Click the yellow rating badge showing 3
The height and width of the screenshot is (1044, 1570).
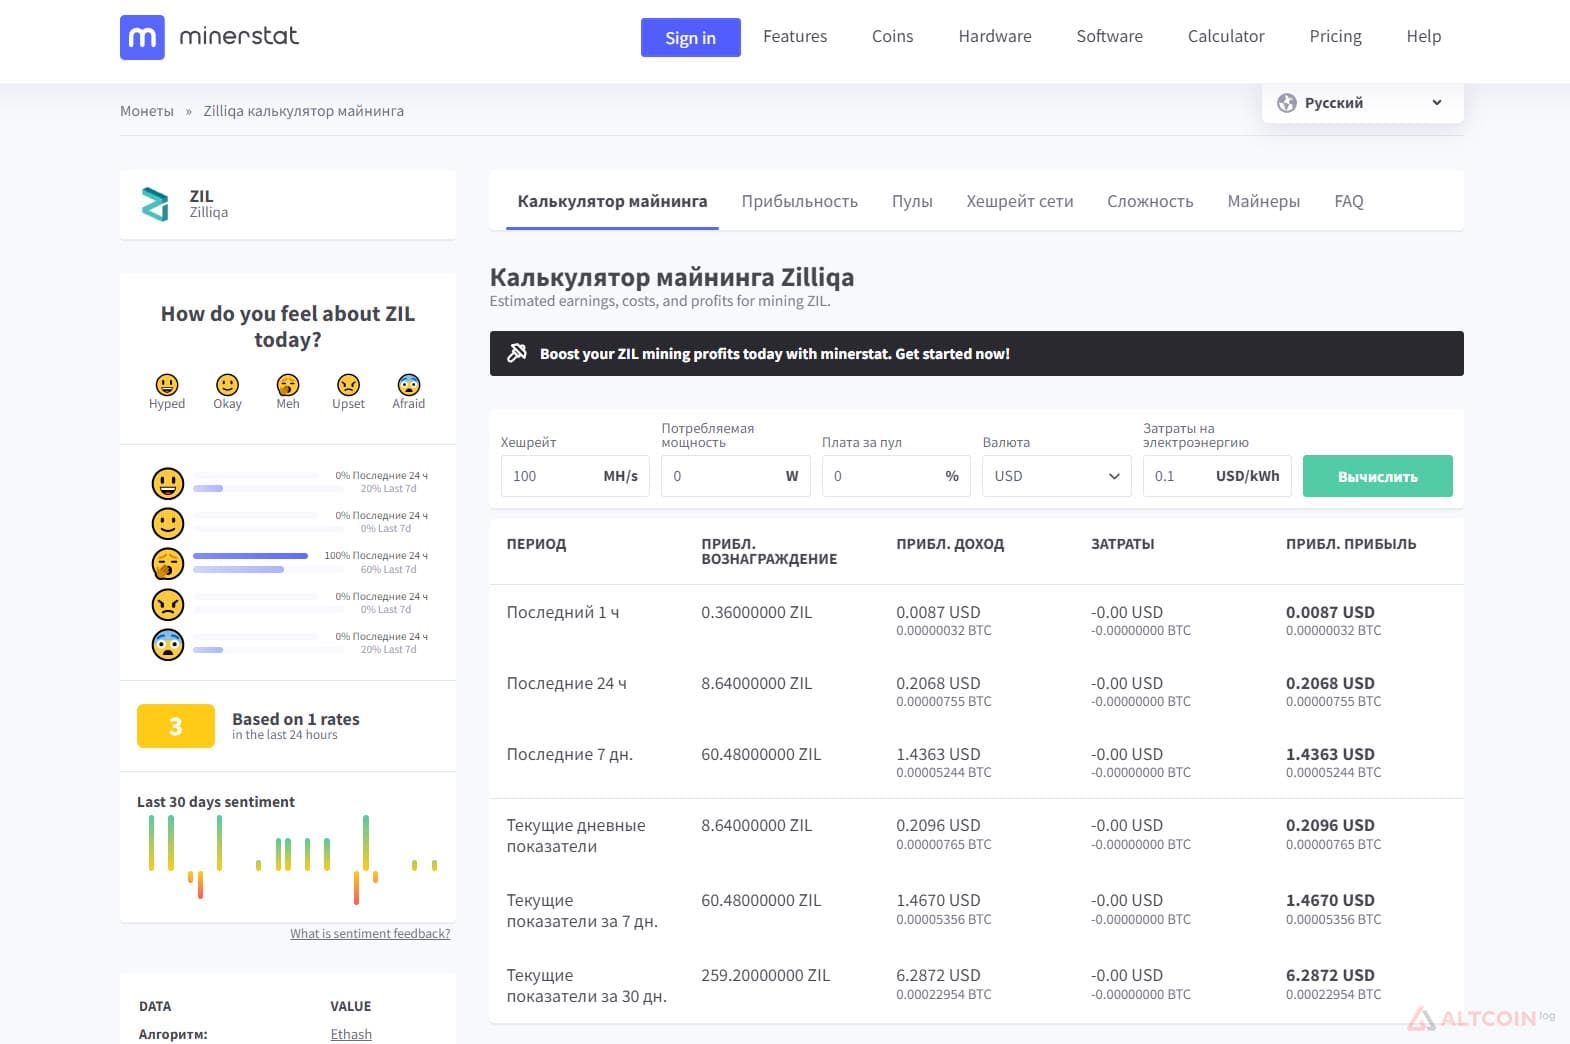click(176, 726)
